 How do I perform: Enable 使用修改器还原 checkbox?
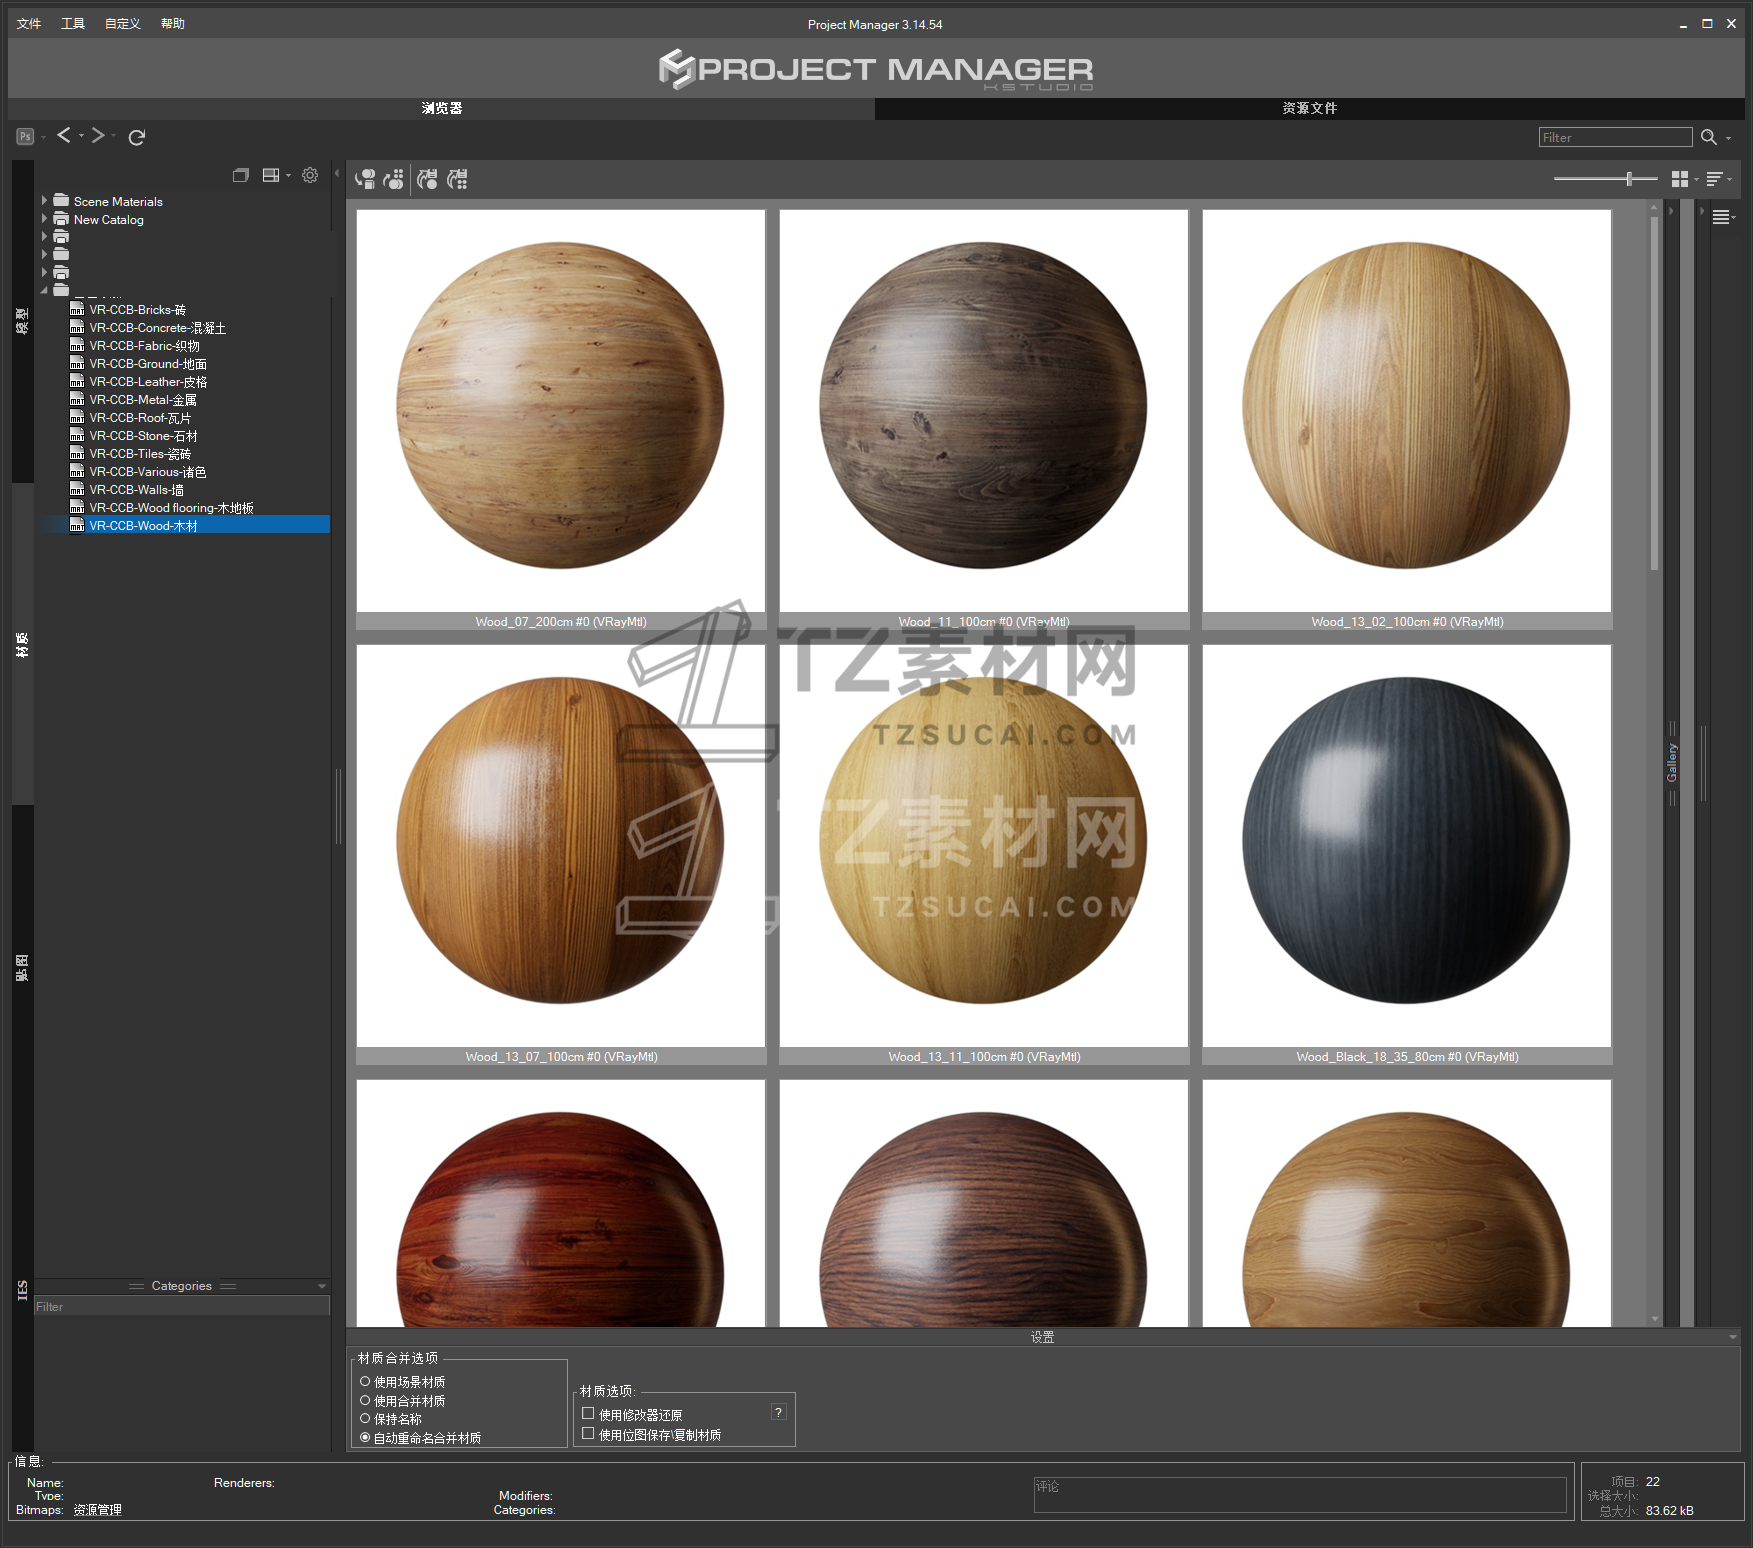[588, 1414]
